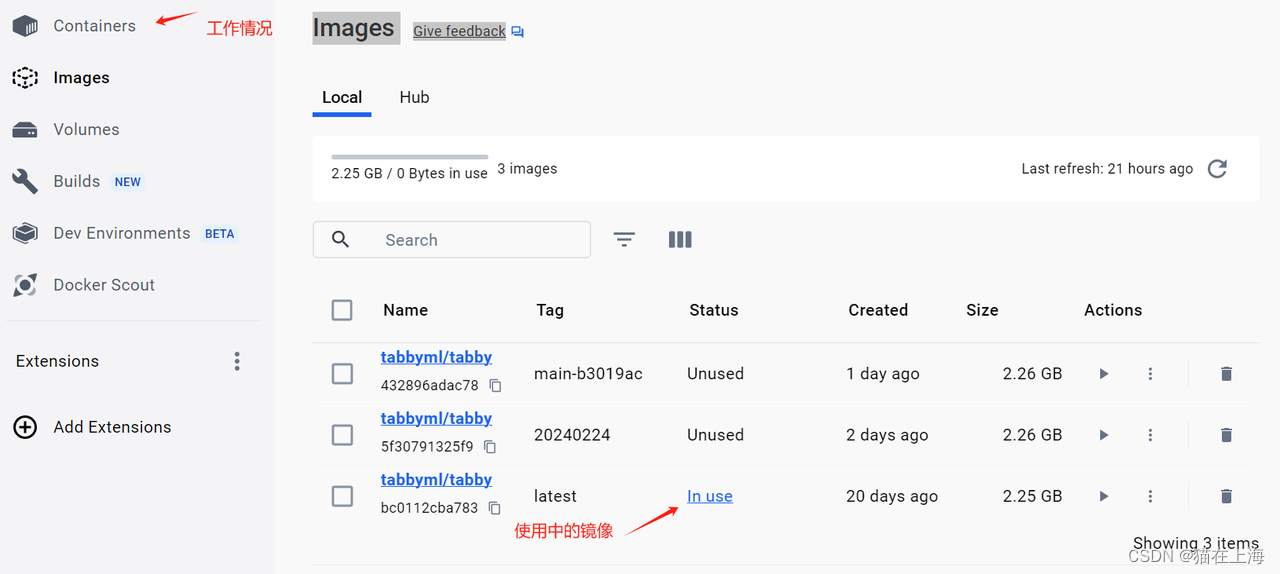Sort by the Size column header
This screenshot has width=1280, height=574.
click(x=982, y=310)
